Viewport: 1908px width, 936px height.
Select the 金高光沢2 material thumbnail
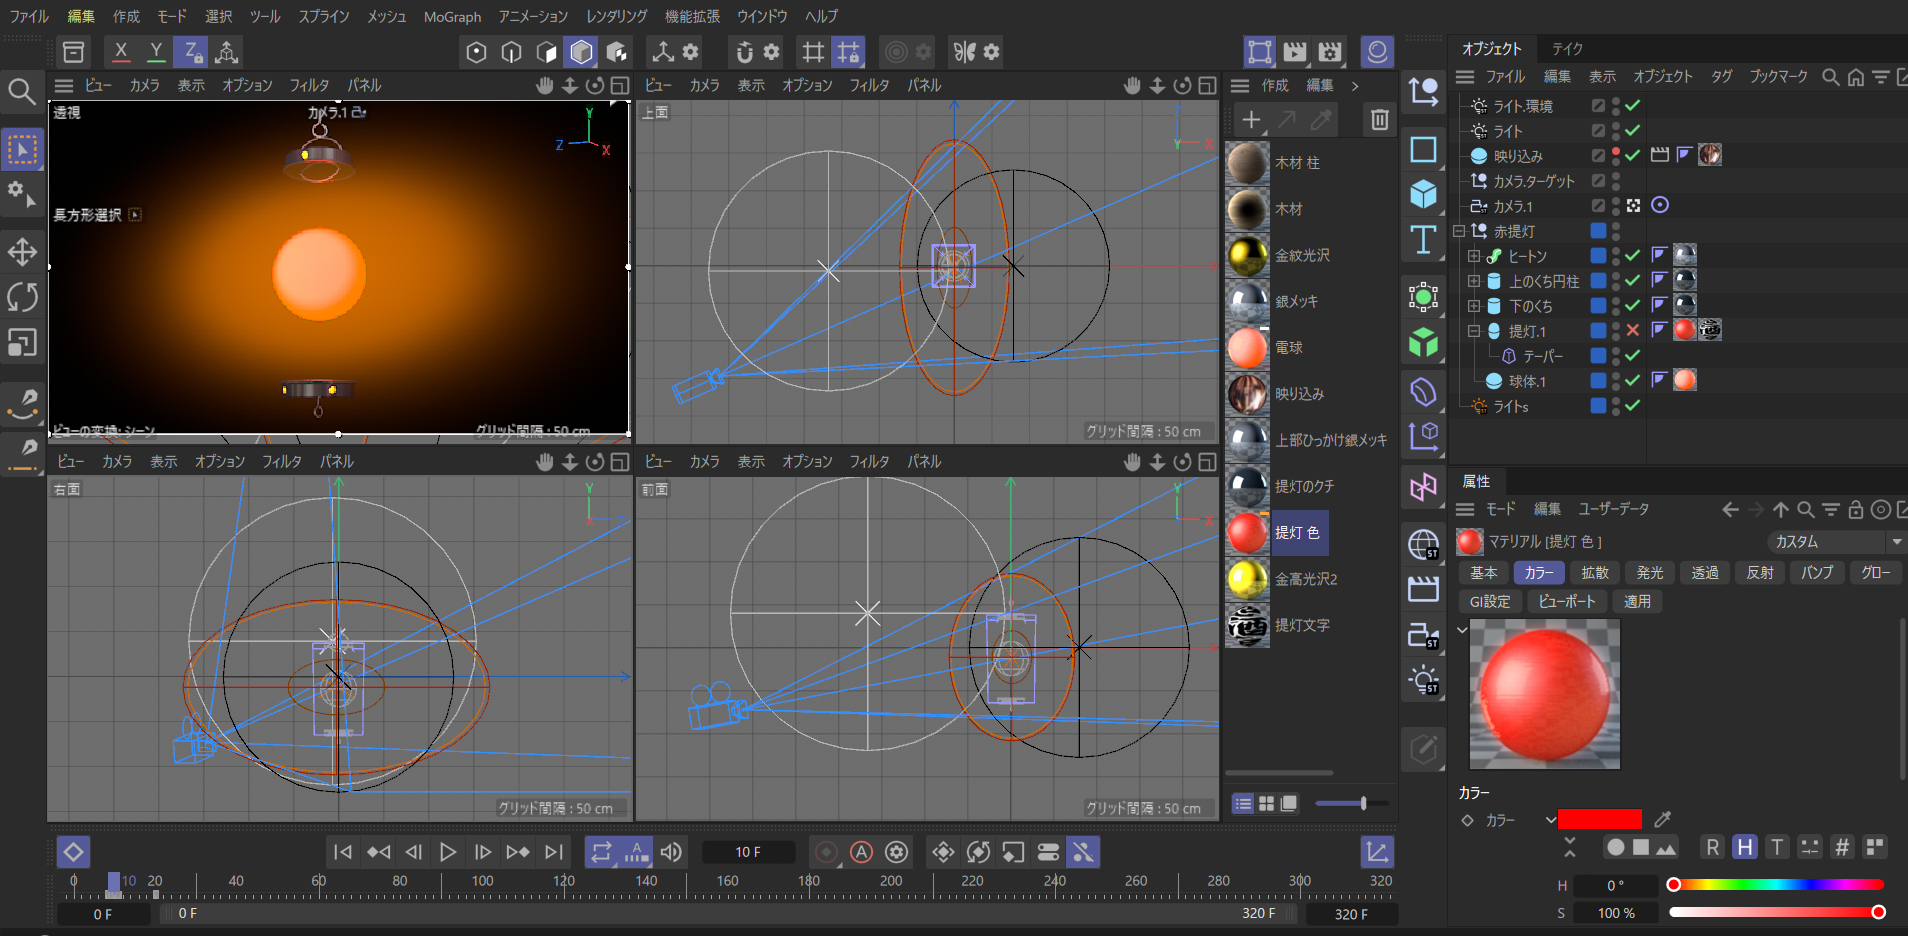click(1247, 579)
